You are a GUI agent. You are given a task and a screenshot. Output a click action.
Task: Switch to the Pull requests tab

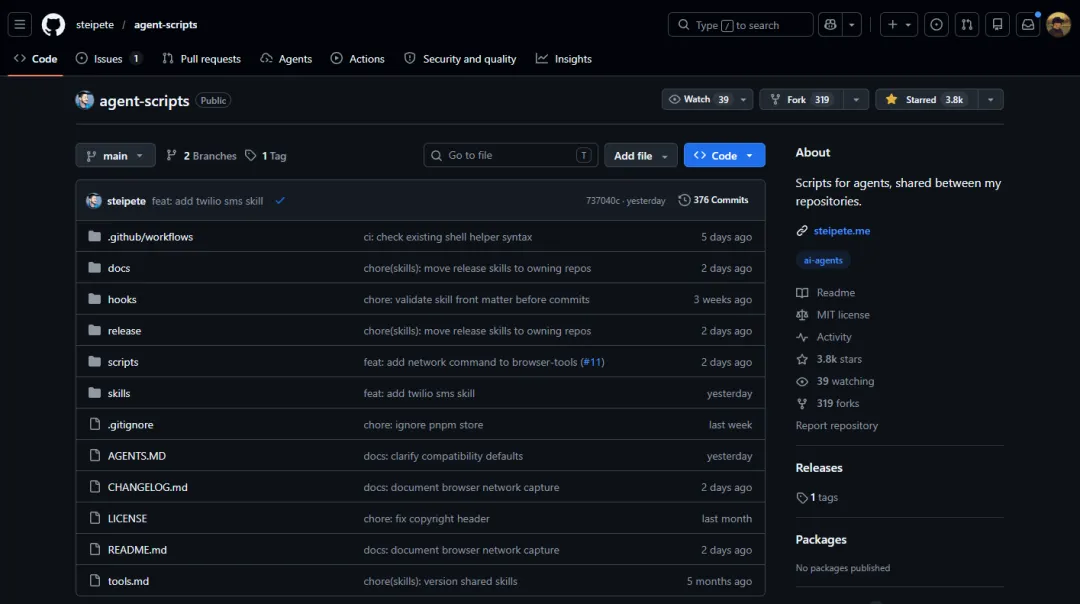[201, 59]
